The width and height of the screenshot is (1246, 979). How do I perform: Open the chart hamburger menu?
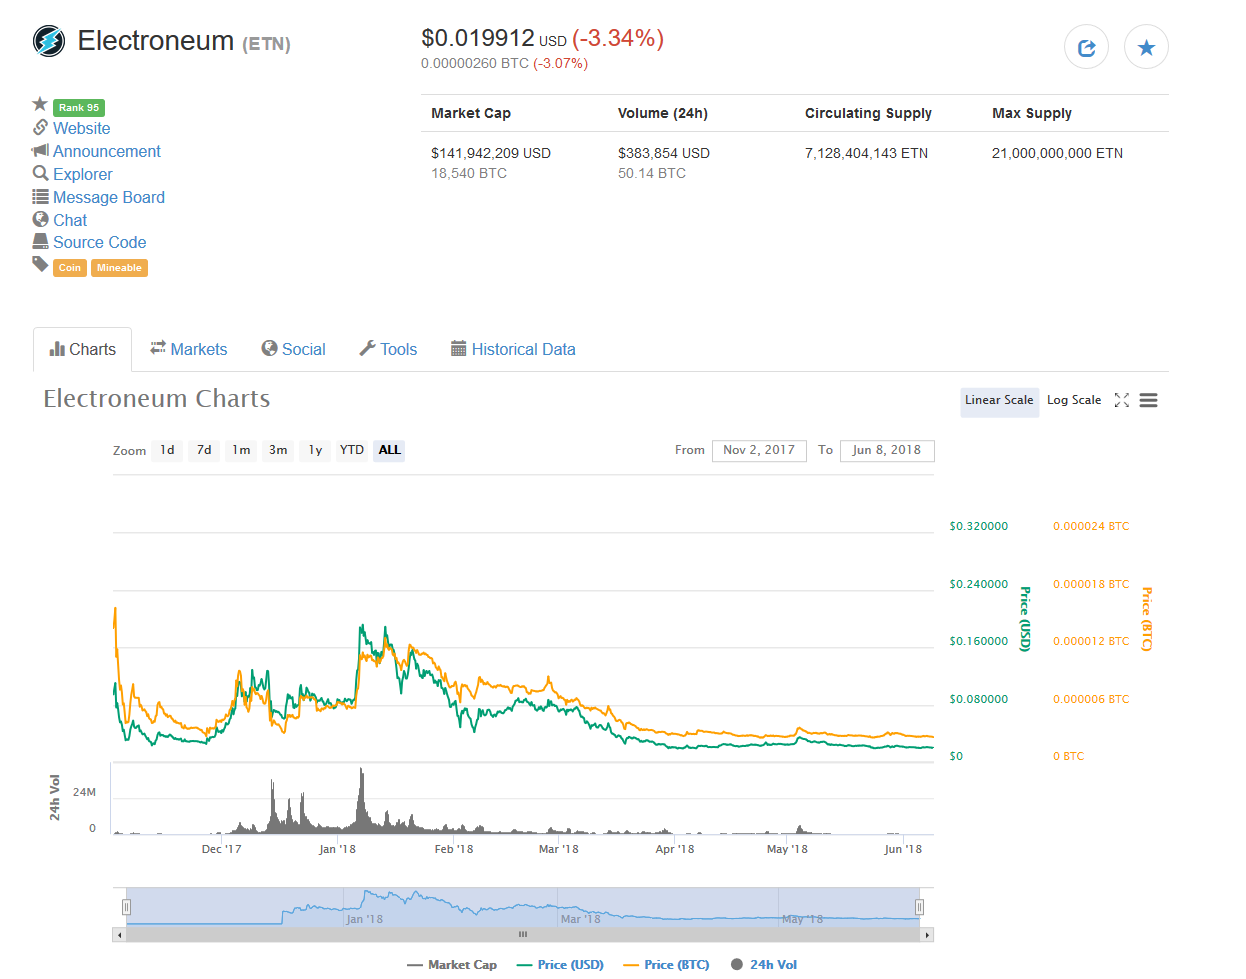[x=1148, y=400]
